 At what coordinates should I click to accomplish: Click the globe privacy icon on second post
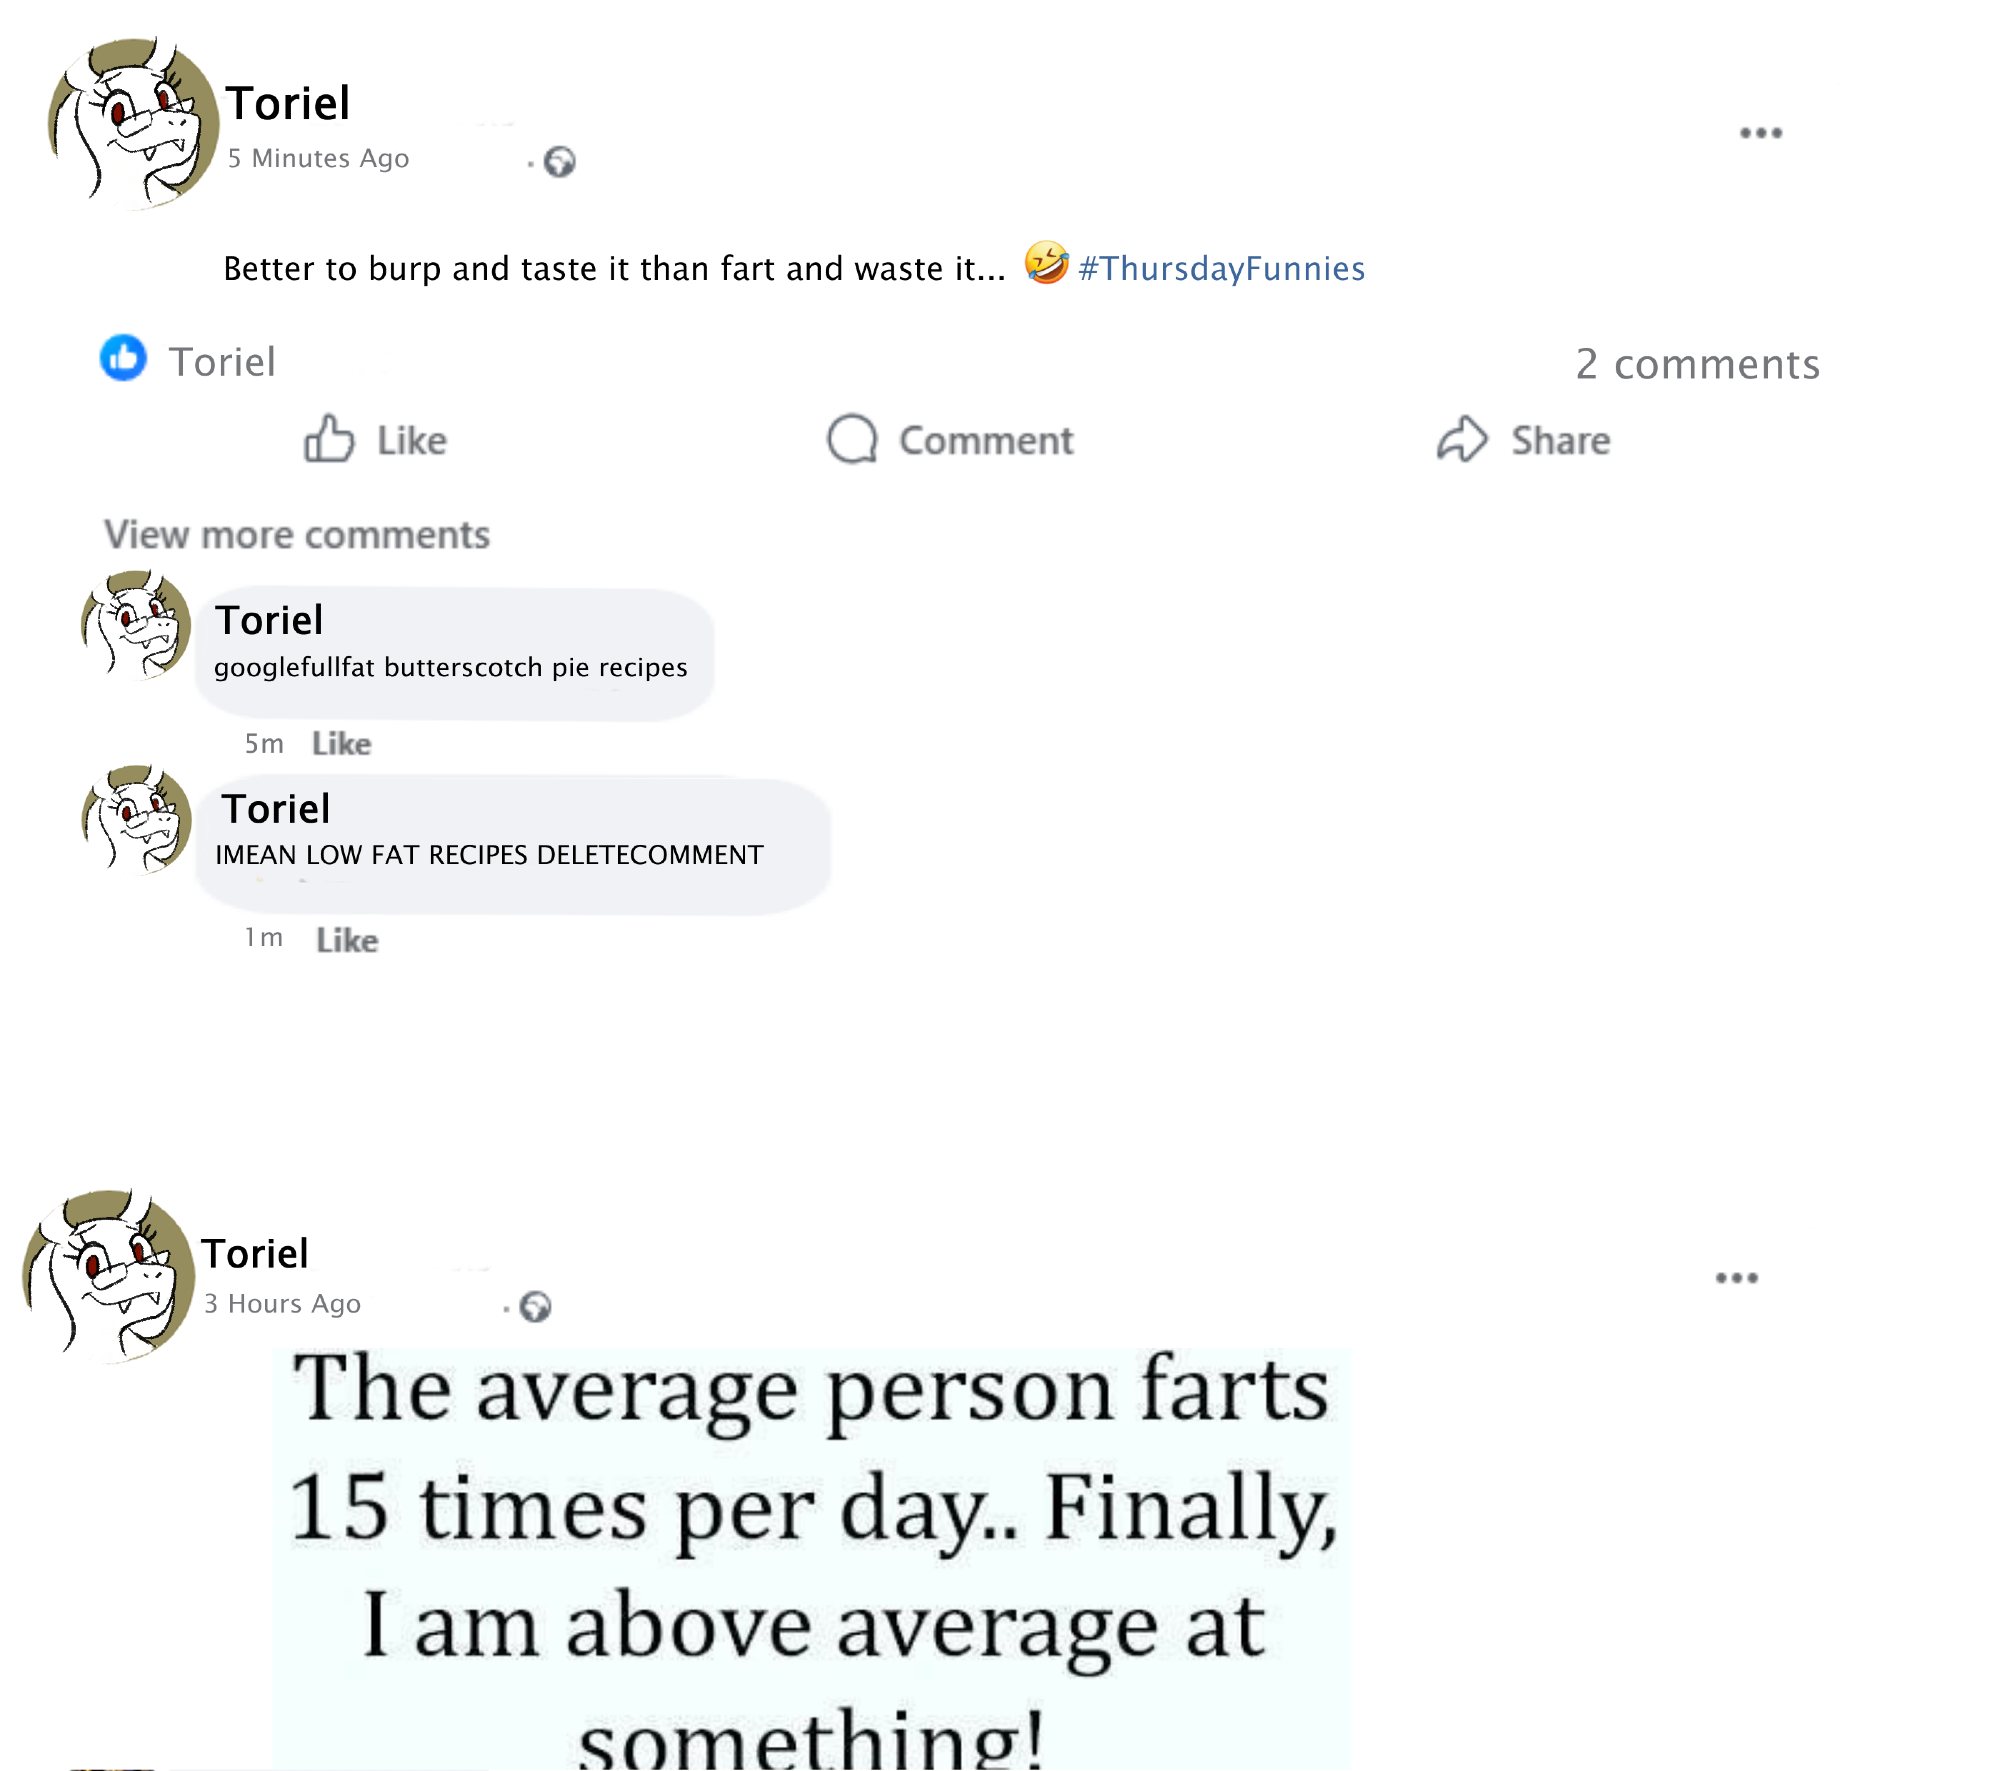[x=536, y=1307]
